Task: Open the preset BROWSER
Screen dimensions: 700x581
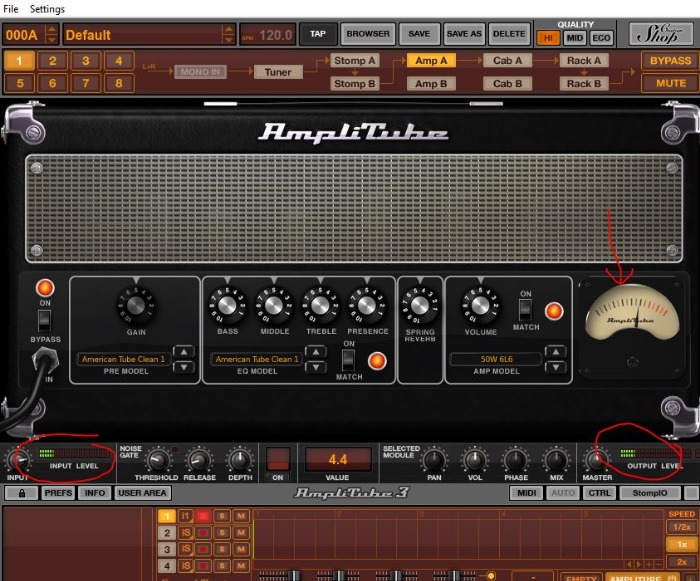Action: (x=368, y=34)
